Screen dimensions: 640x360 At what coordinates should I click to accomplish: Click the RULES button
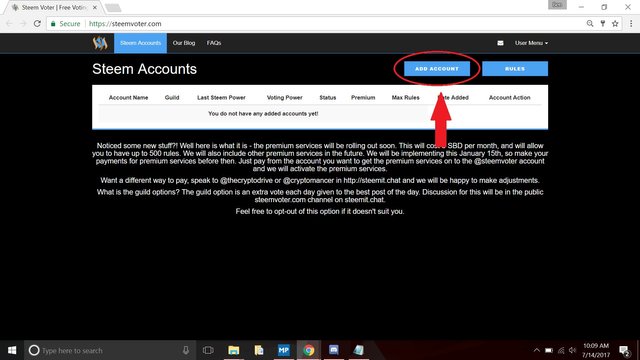[515, 69]
